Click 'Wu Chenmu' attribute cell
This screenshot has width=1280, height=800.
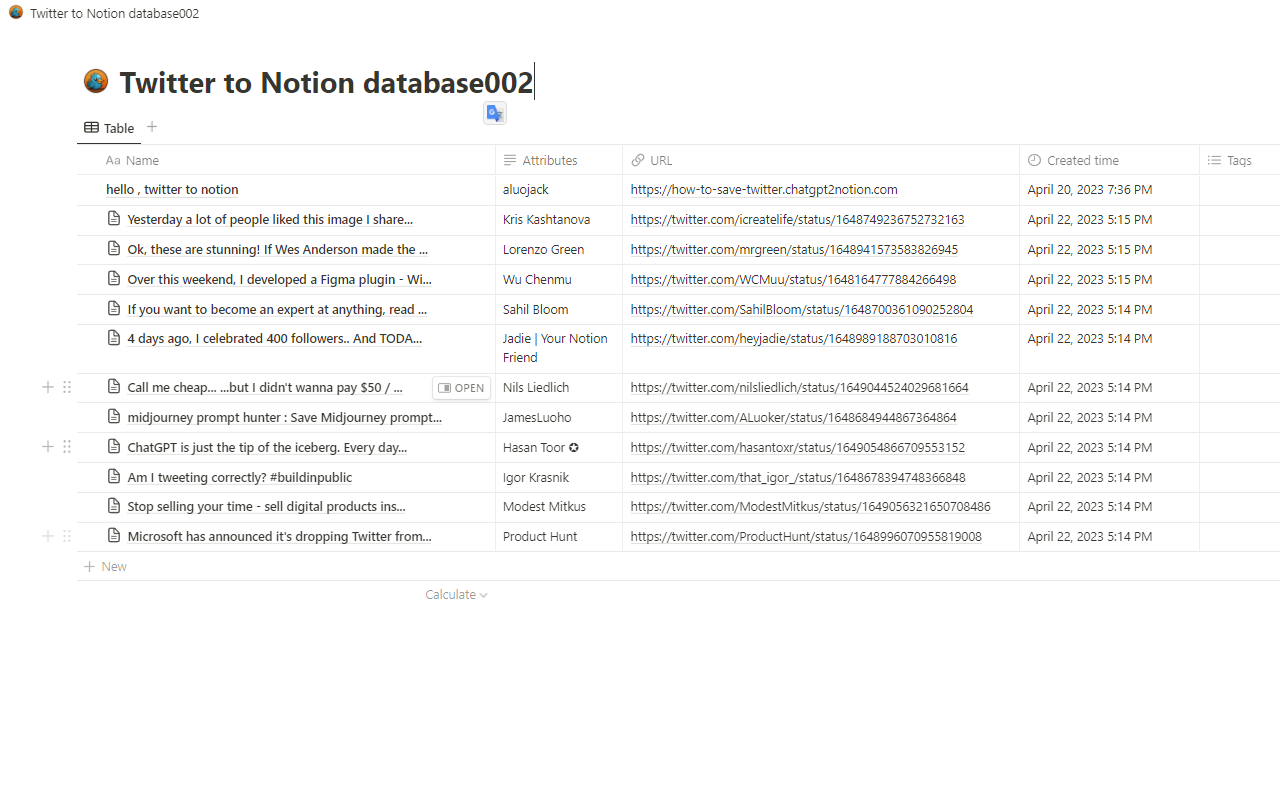(559, 279)
